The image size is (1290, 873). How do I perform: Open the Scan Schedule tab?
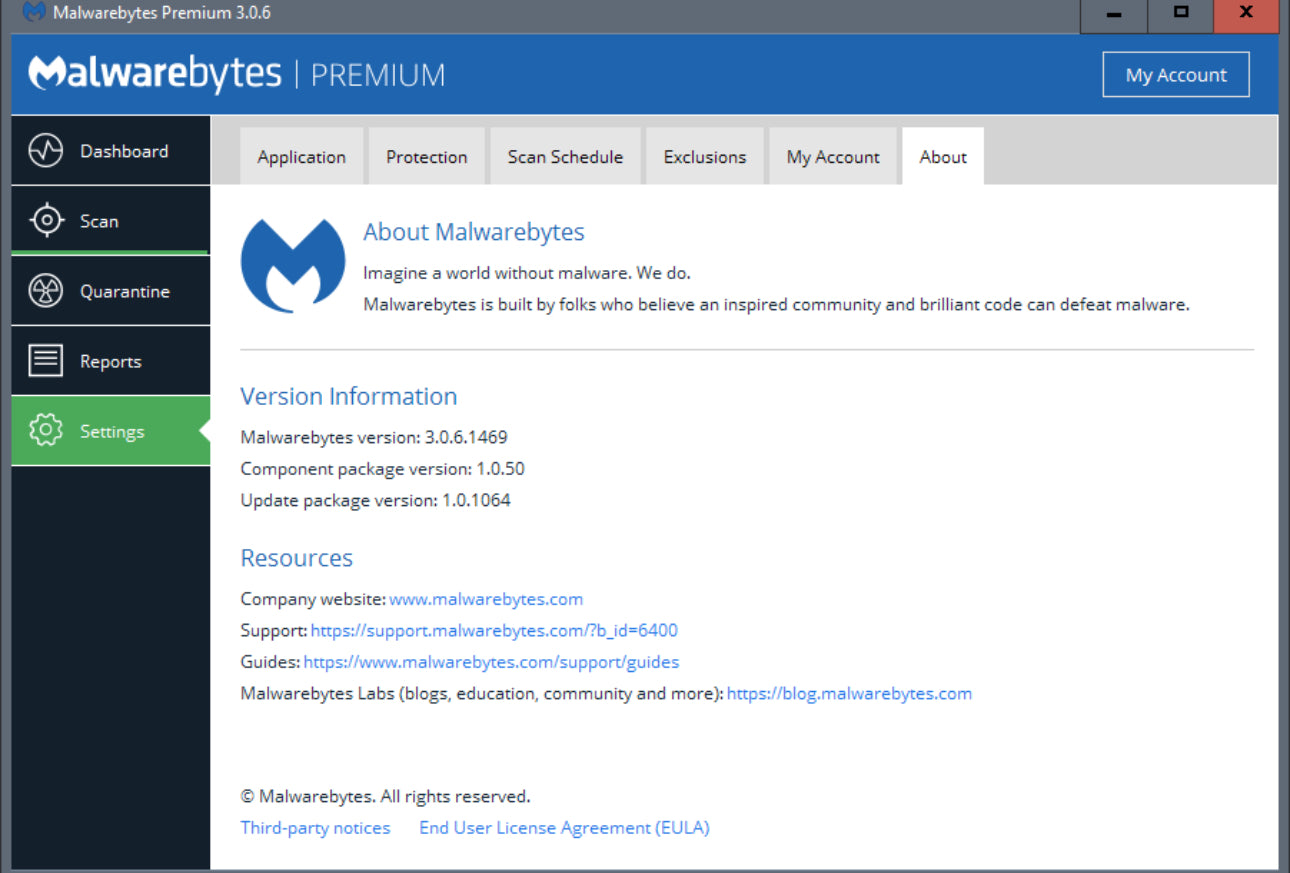pyautogui.click(x=565, y=156)
